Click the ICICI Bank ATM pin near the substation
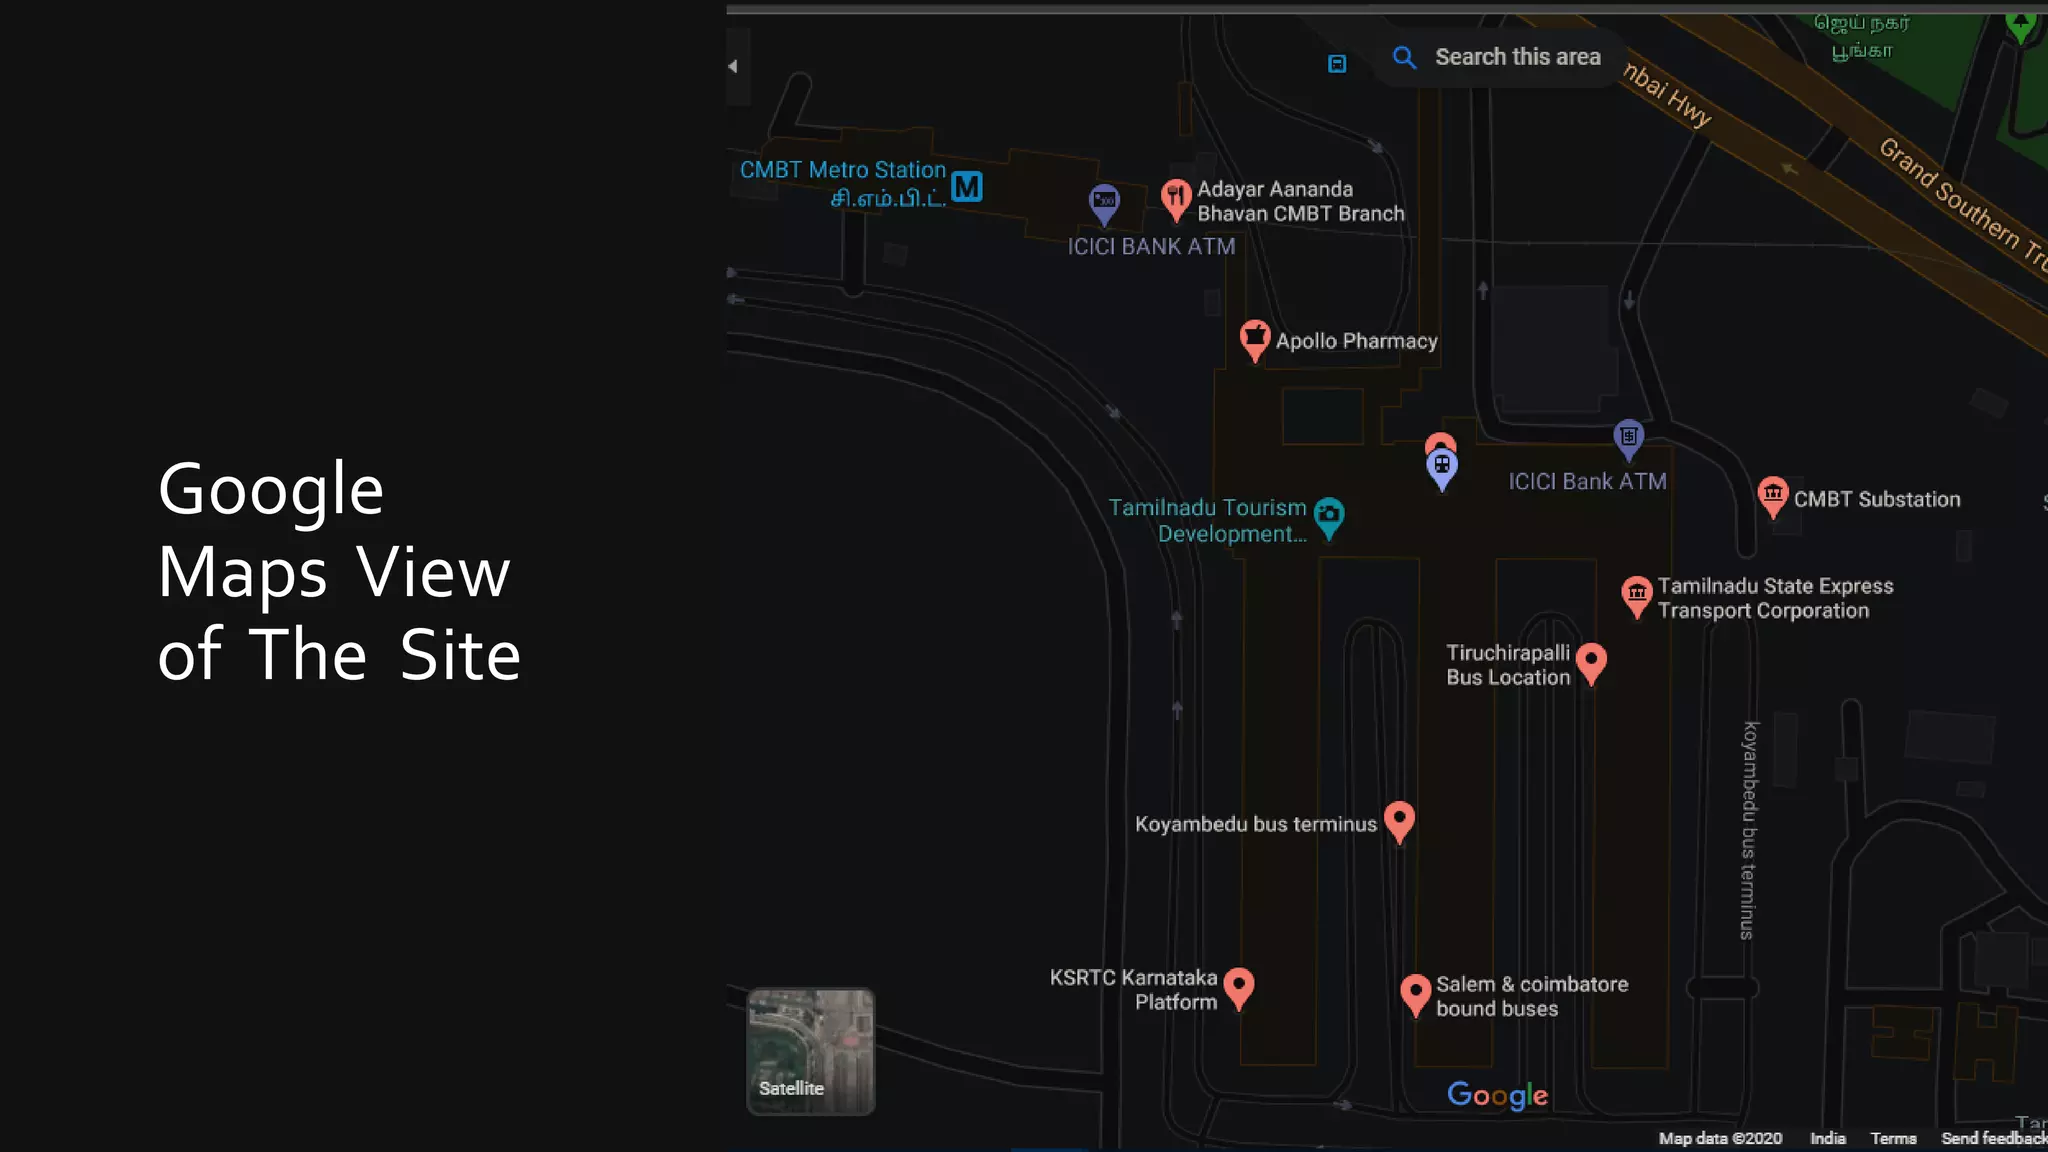The image size is (2048, 1152). tap(1628, 437)
